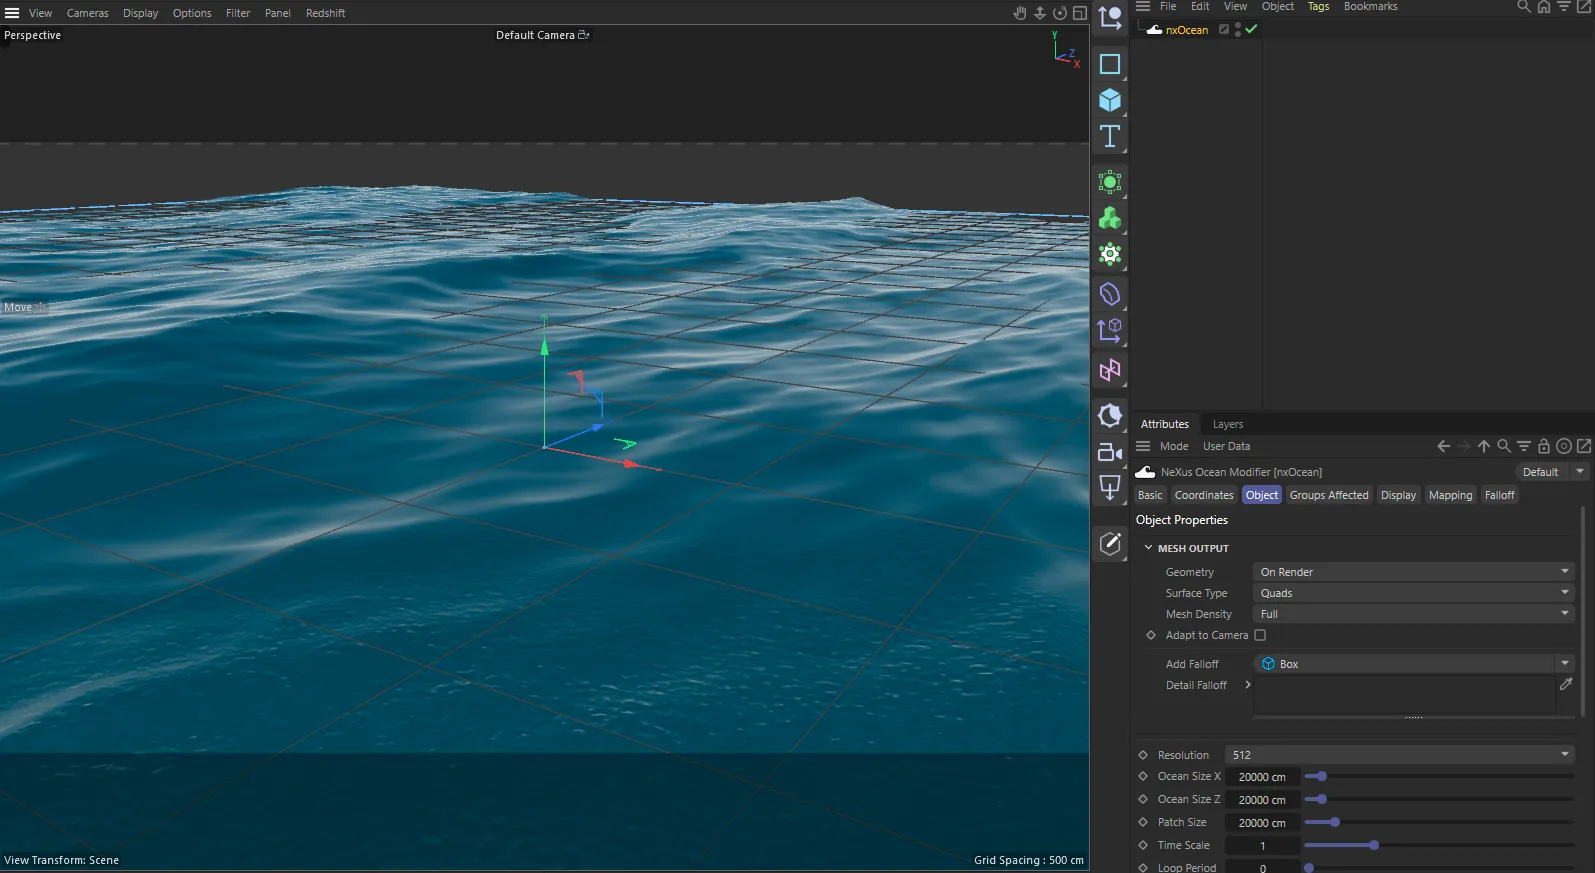Click the pencil edit doodle icon
The image size is (1595, 873).
1110,544
